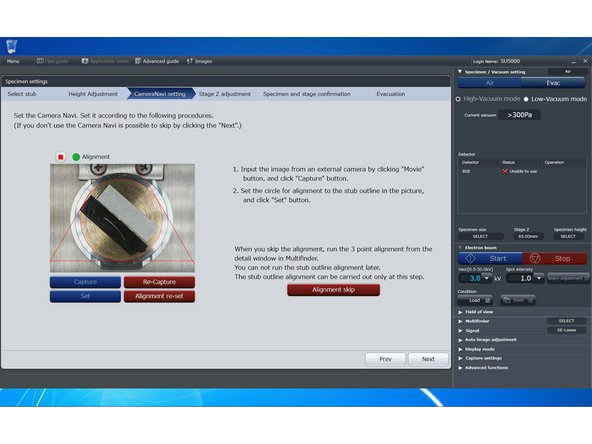Expand the Capture settings section
Viewport: 592px width, 444px height.
[460, 358]
